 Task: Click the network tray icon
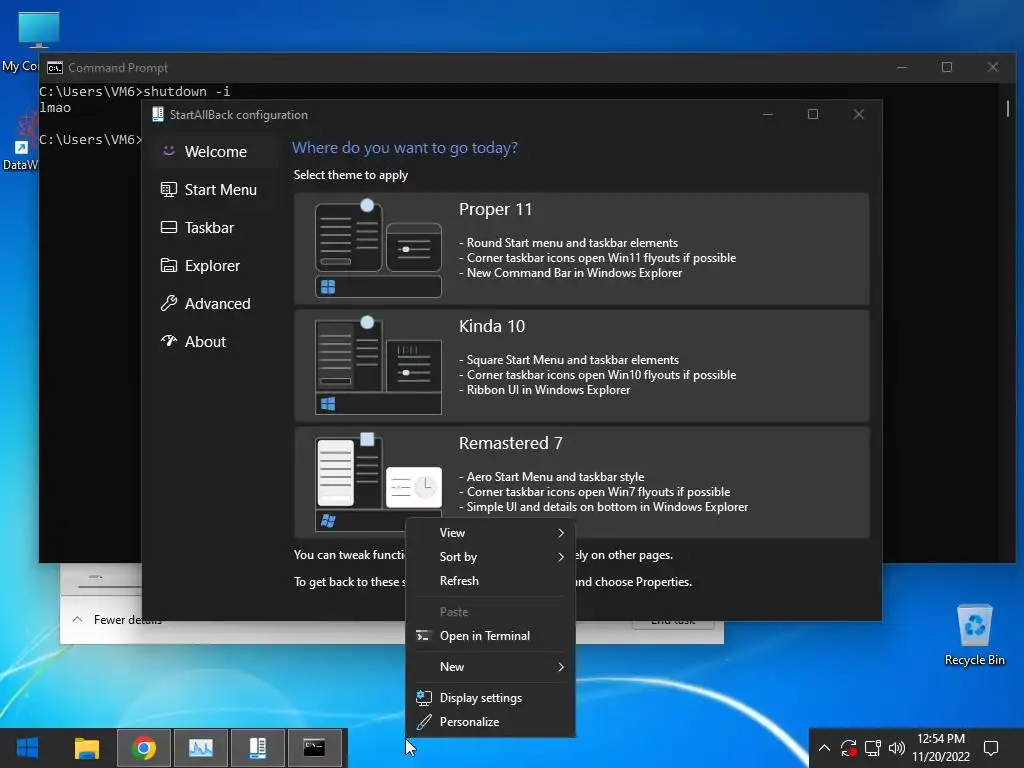tap(872, 748)
